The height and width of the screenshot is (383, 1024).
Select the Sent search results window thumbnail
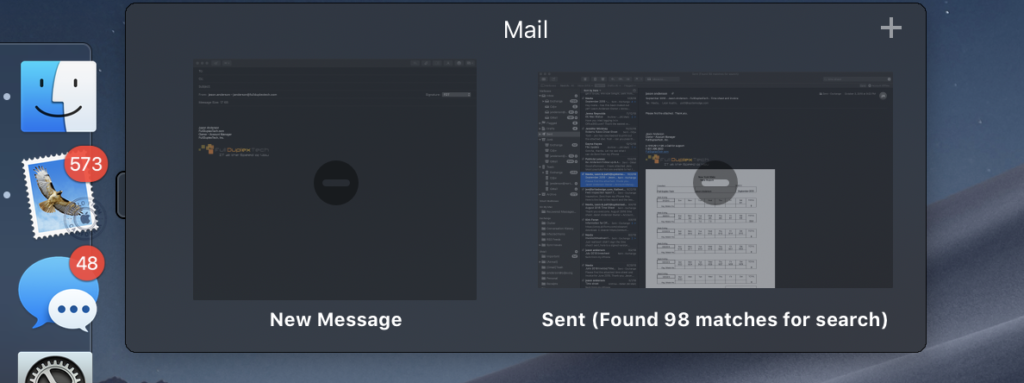(715, 180)
